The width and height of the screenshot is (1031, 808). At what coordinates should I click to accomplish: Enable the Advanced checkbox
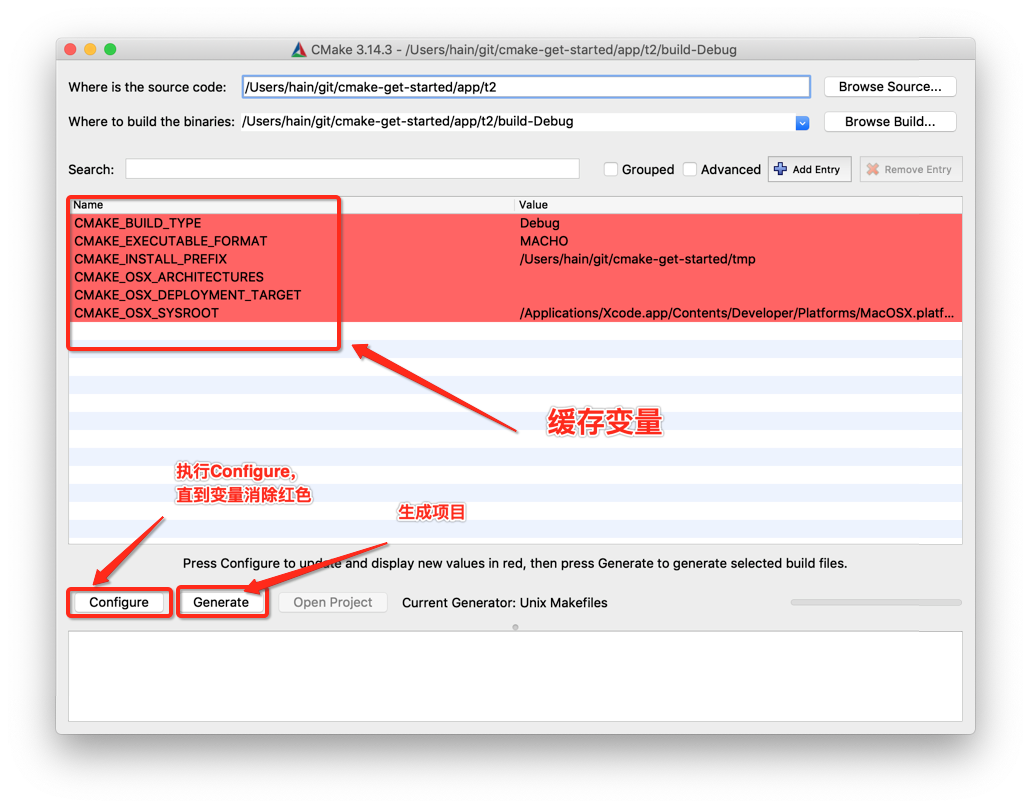click(x=690, y=170)
